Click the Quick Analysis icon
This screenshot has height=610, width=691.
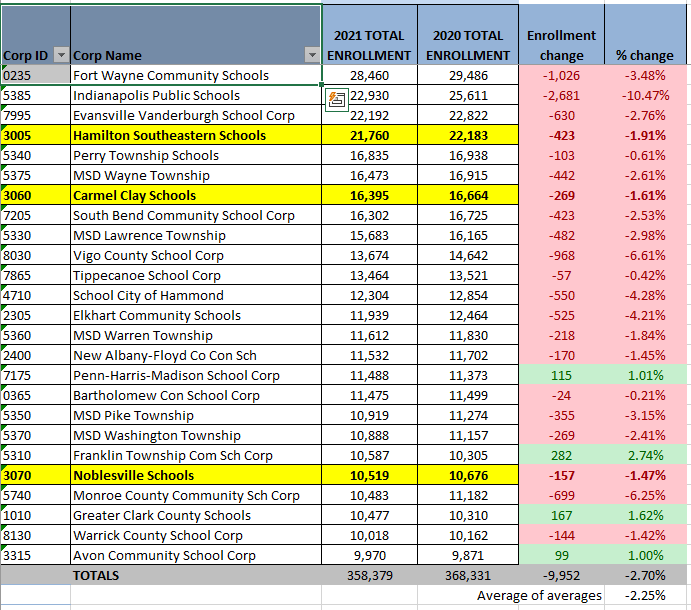[337, 100]
